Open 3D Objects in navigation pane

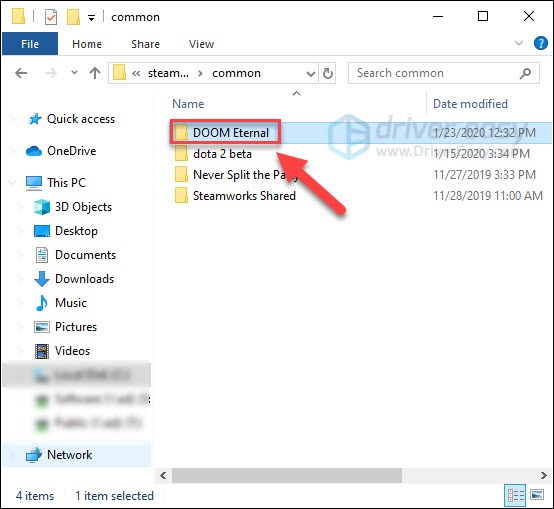[83, 207]
